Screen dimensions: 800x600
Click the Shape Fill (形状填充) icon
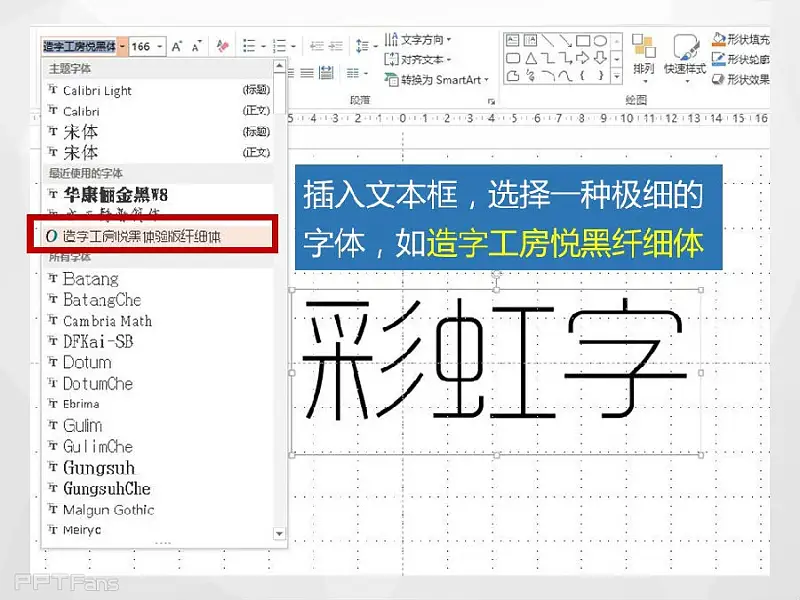(719, 40)
